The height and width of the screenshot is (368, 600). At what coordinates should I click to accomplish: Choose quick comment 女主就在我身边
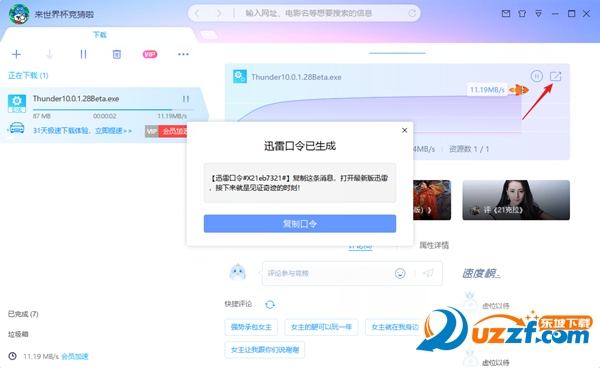[395, 327]
